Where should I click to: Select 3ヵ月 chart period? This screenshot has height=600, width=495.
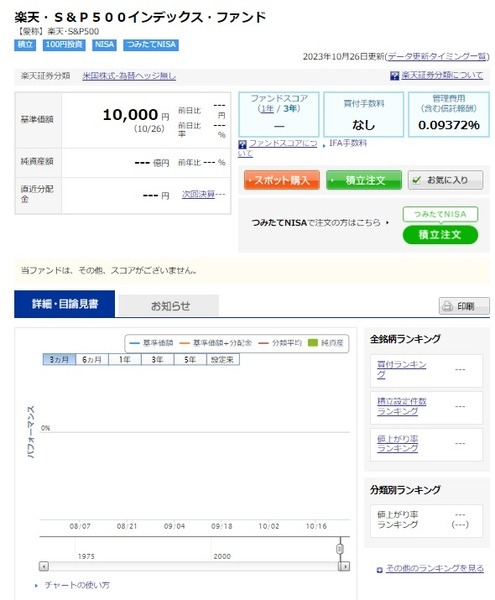point(59,360)
